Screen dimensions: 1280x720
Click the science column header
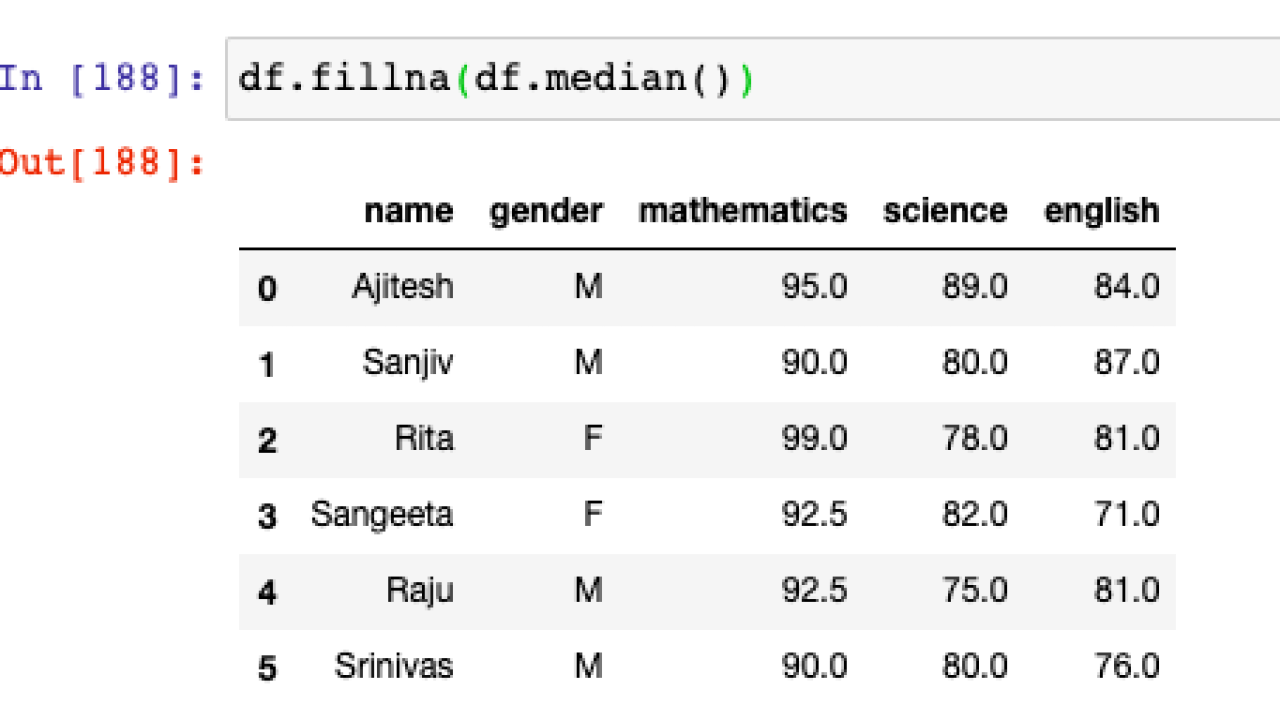945,211
